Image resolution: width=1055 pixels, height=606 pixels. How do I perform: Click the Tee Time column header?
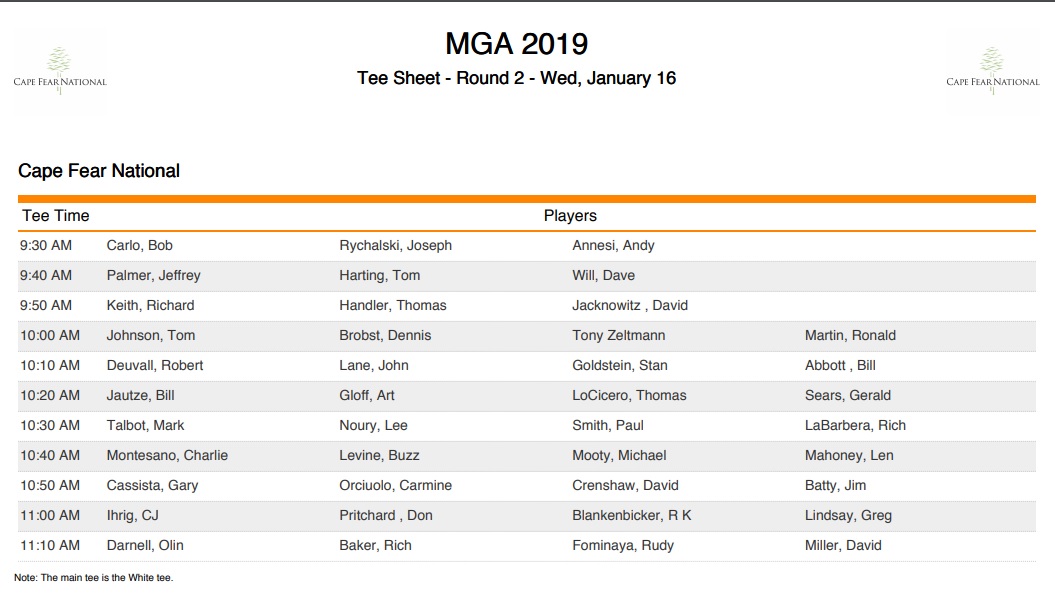56,216
